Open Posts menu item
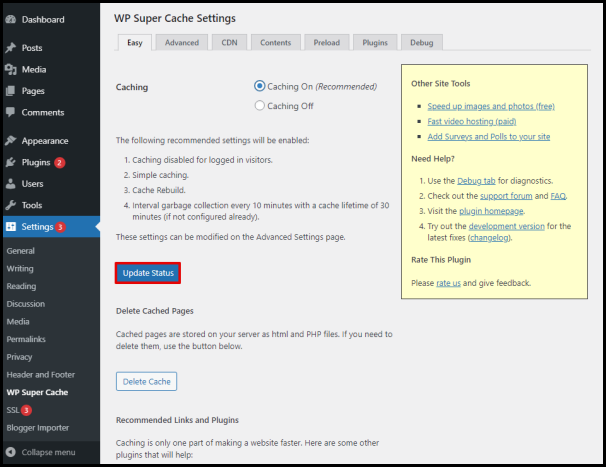Image resolution: width=606 pixels, height=467 pixels. click(x=32, y=48)
